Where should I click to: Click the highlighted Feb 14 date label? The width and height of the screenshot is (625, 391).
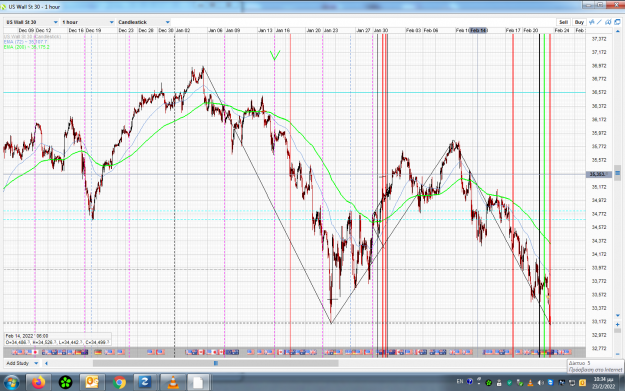coord(478,30)
